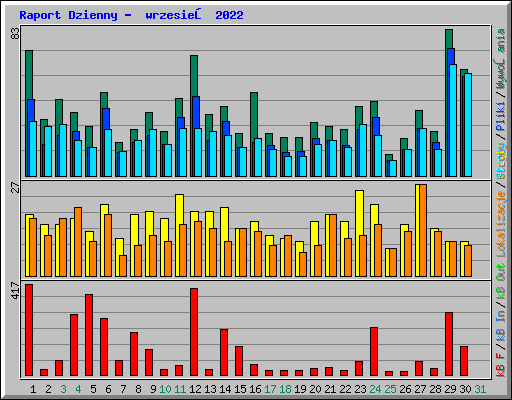Image resolution: width=512 pixels, height=400 pixels.
Task: Click the red kB bar for day 14
Action: click(x=224, y=353)
